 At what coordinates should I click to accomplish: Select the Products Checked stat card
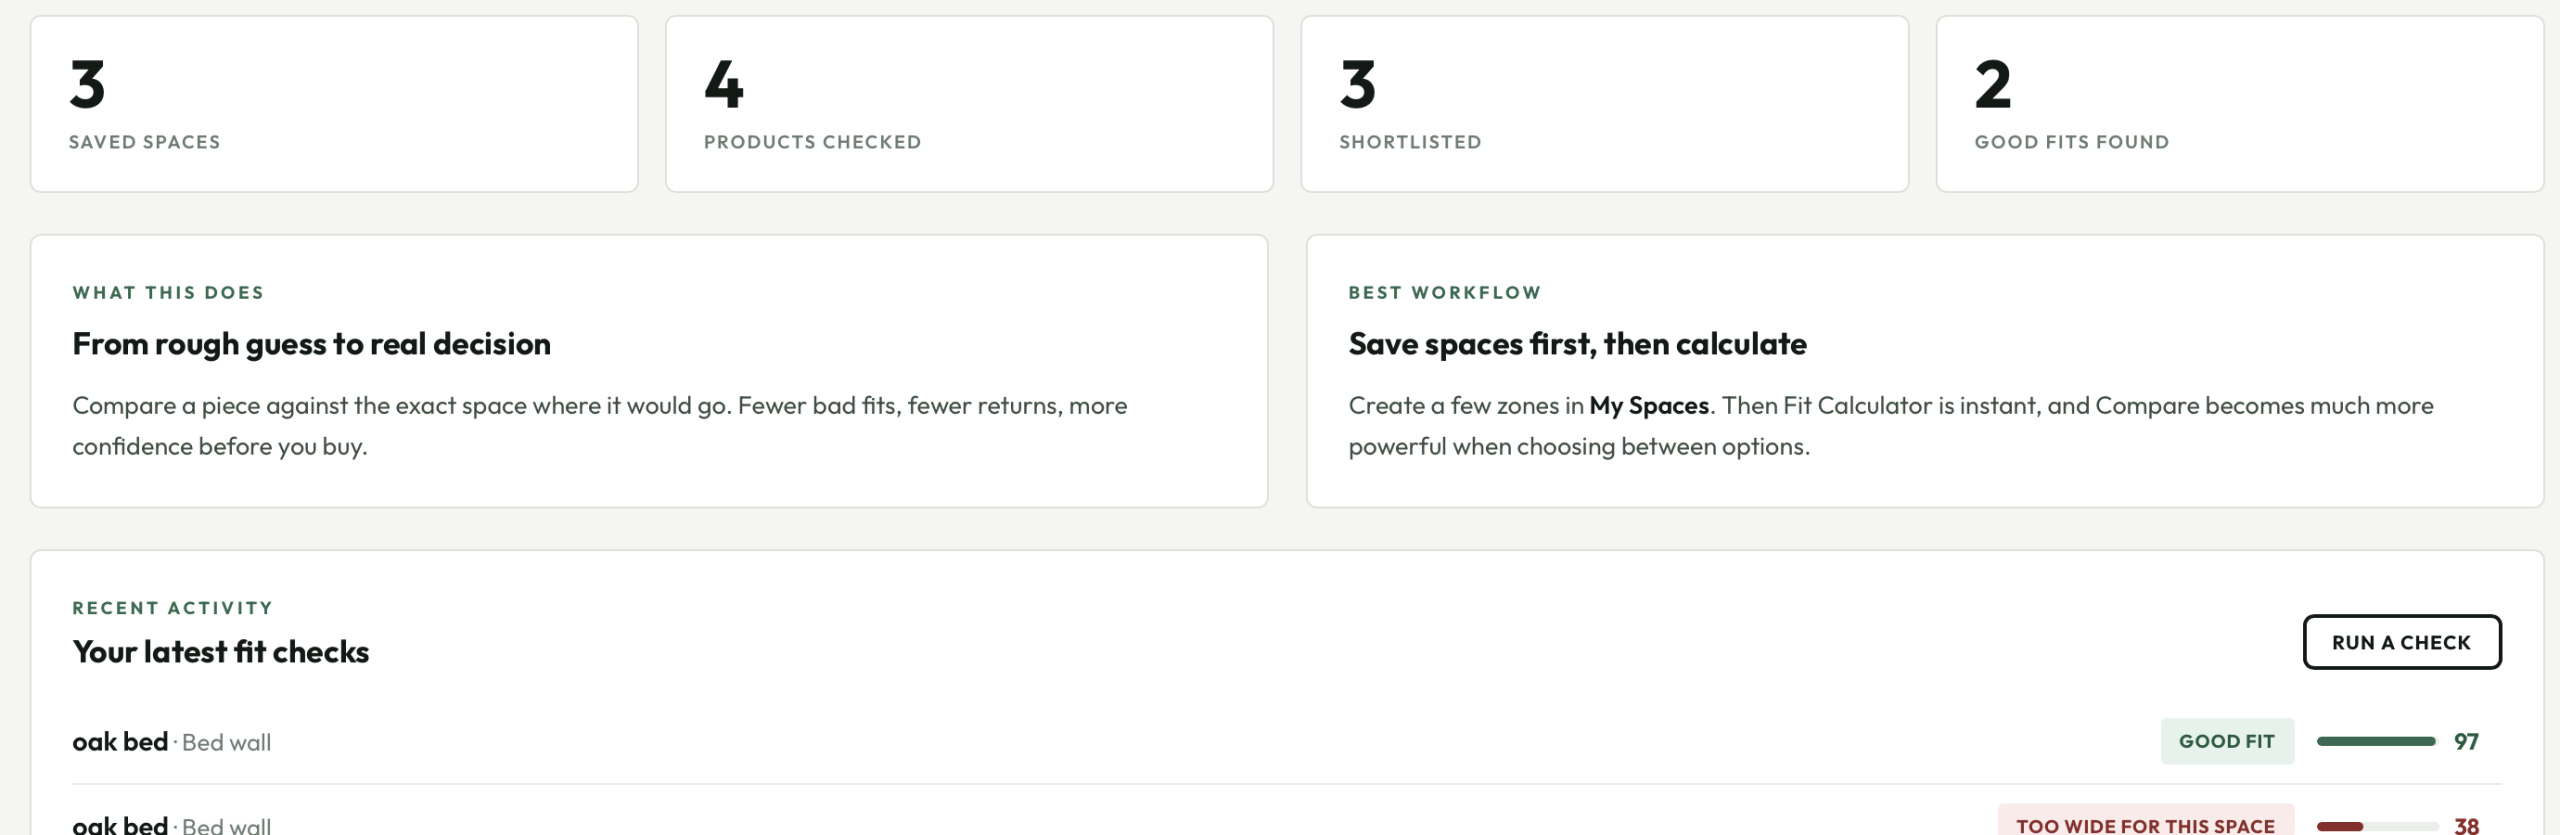pyautogui.click(x=968, y=102)
